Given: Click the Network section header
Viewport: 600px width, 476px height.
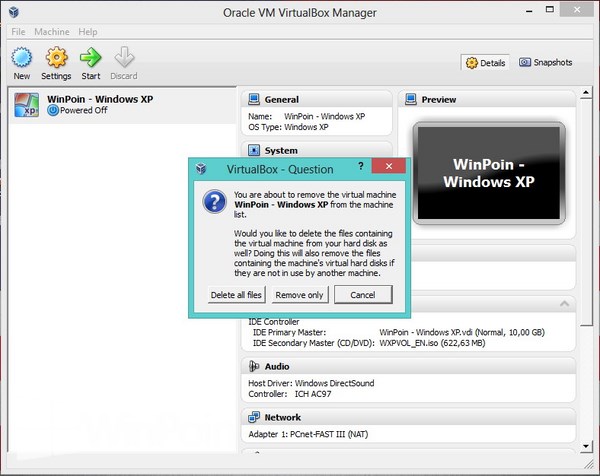Looking at the screenshot, I should pos(408,417).
